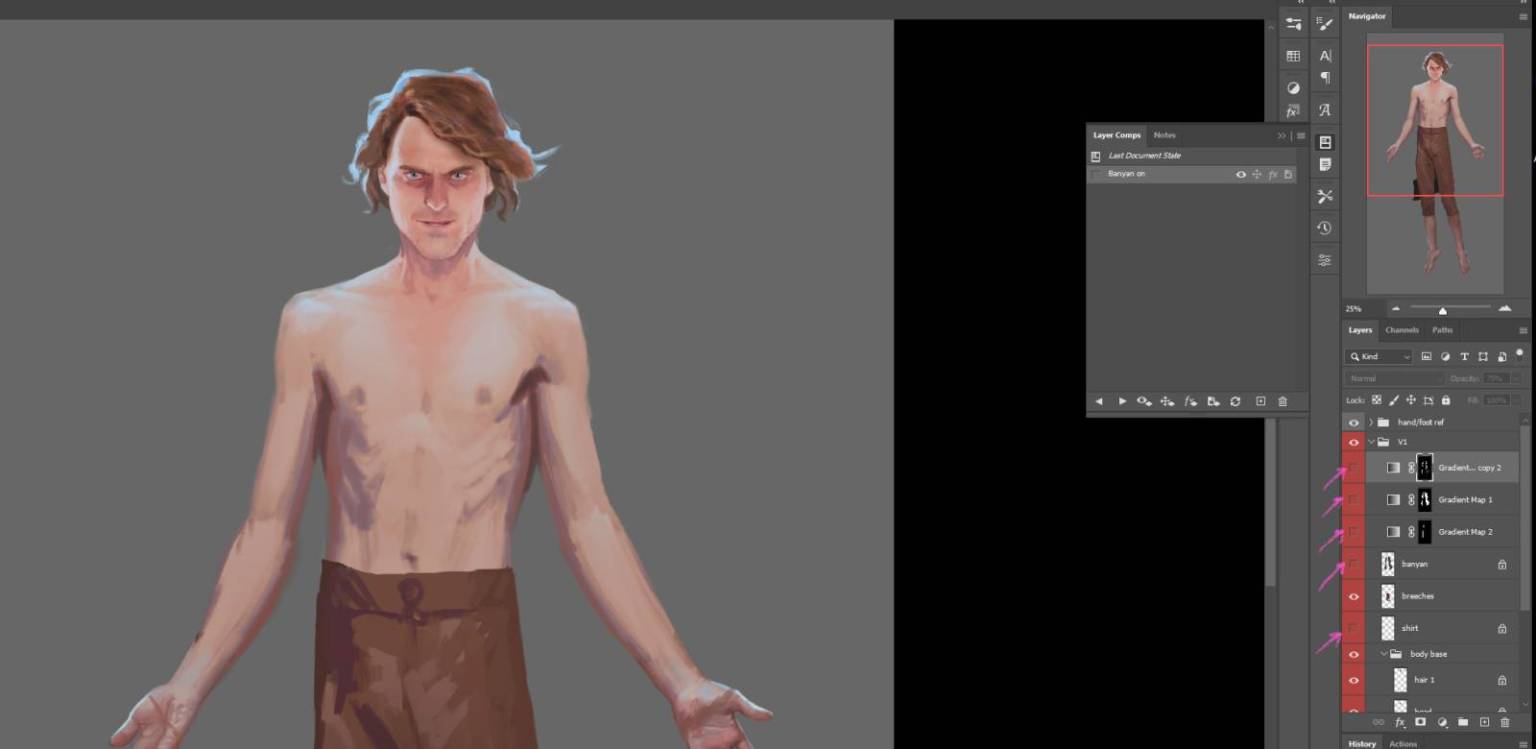Select the Gradient Map 1 layer
Screen dimensions: 1536x749
1465,500
